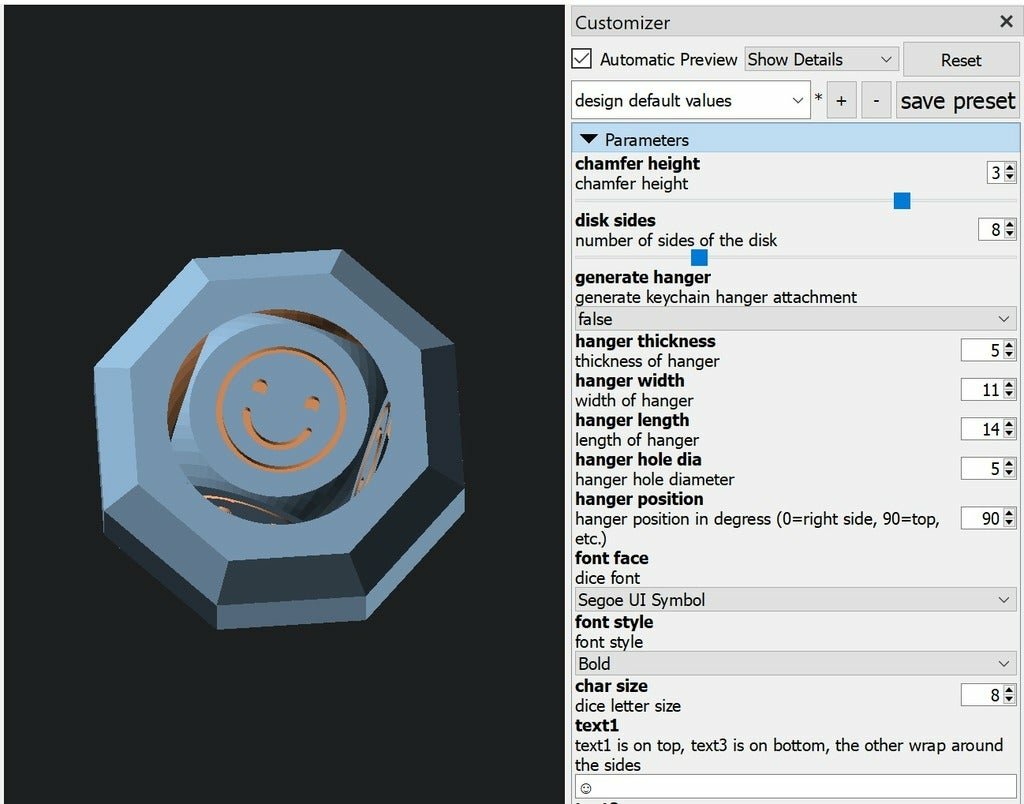
Task: Click the text1 input field
Action: point(795,787)
